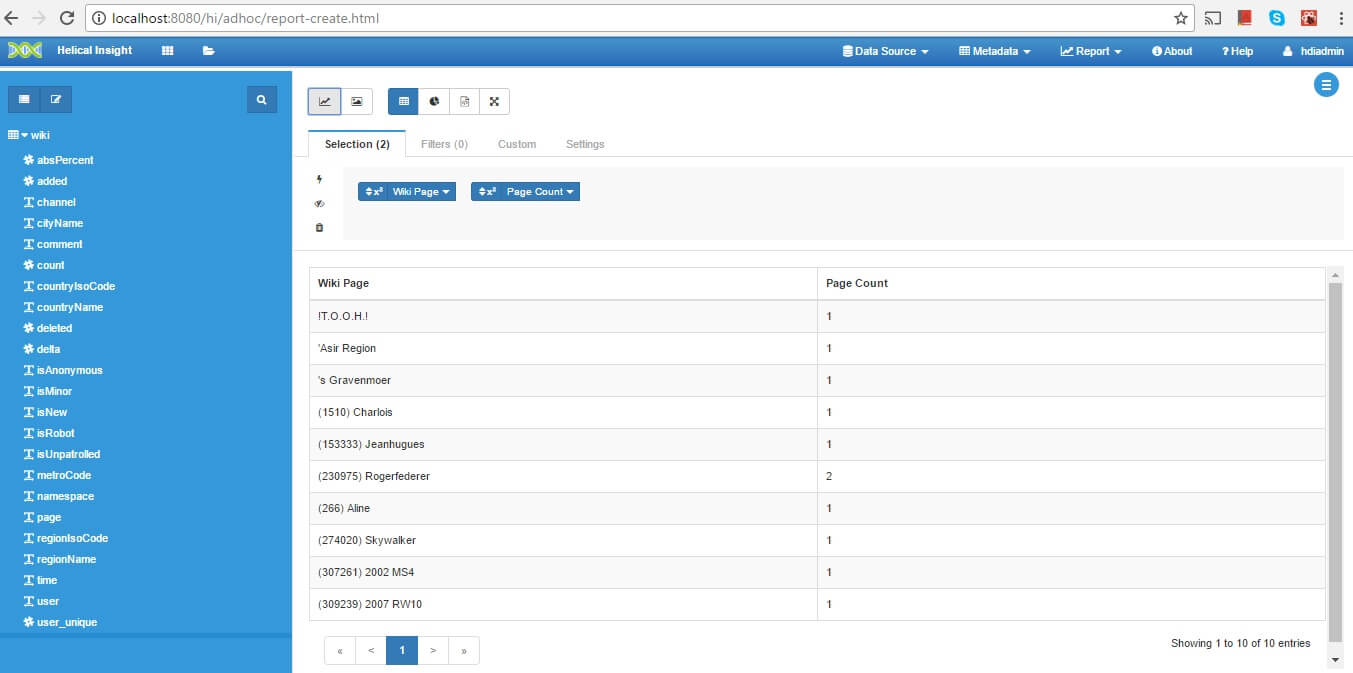Open the Data Source menu

(x=886, y=51)
